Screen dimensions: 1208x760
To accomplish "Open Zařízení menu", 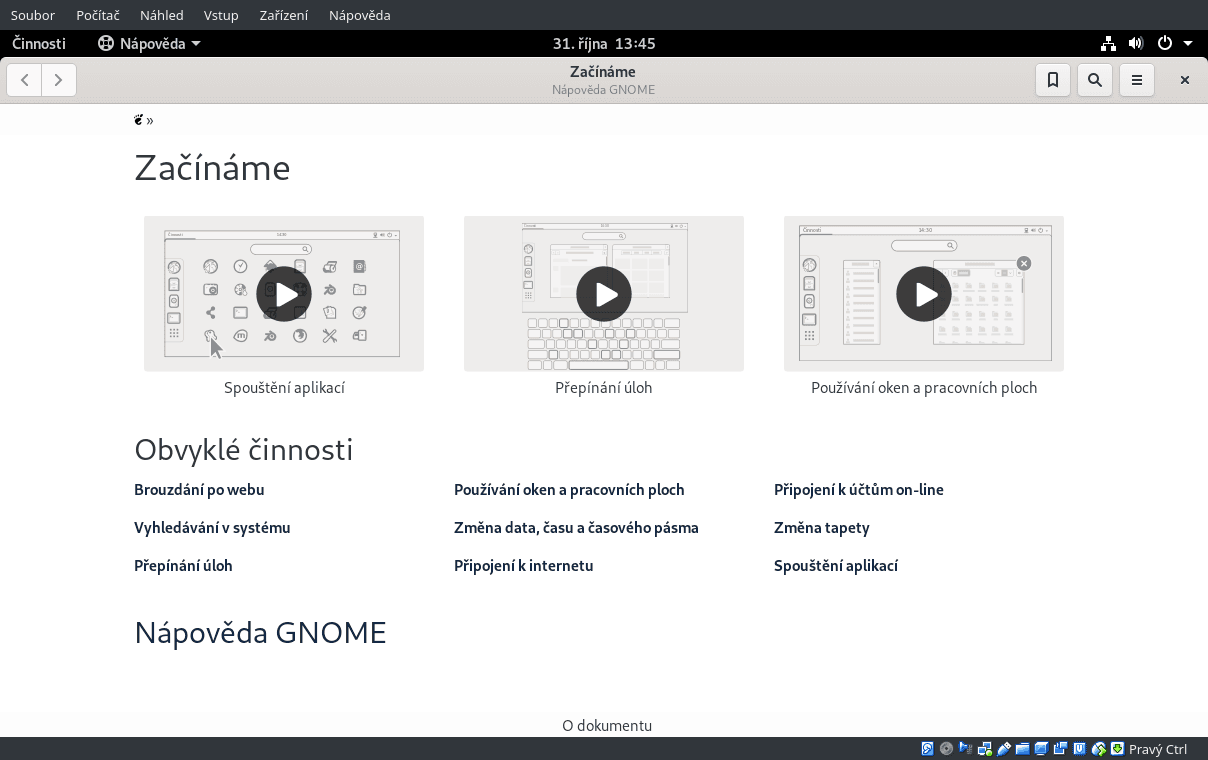I will (284, 15).
